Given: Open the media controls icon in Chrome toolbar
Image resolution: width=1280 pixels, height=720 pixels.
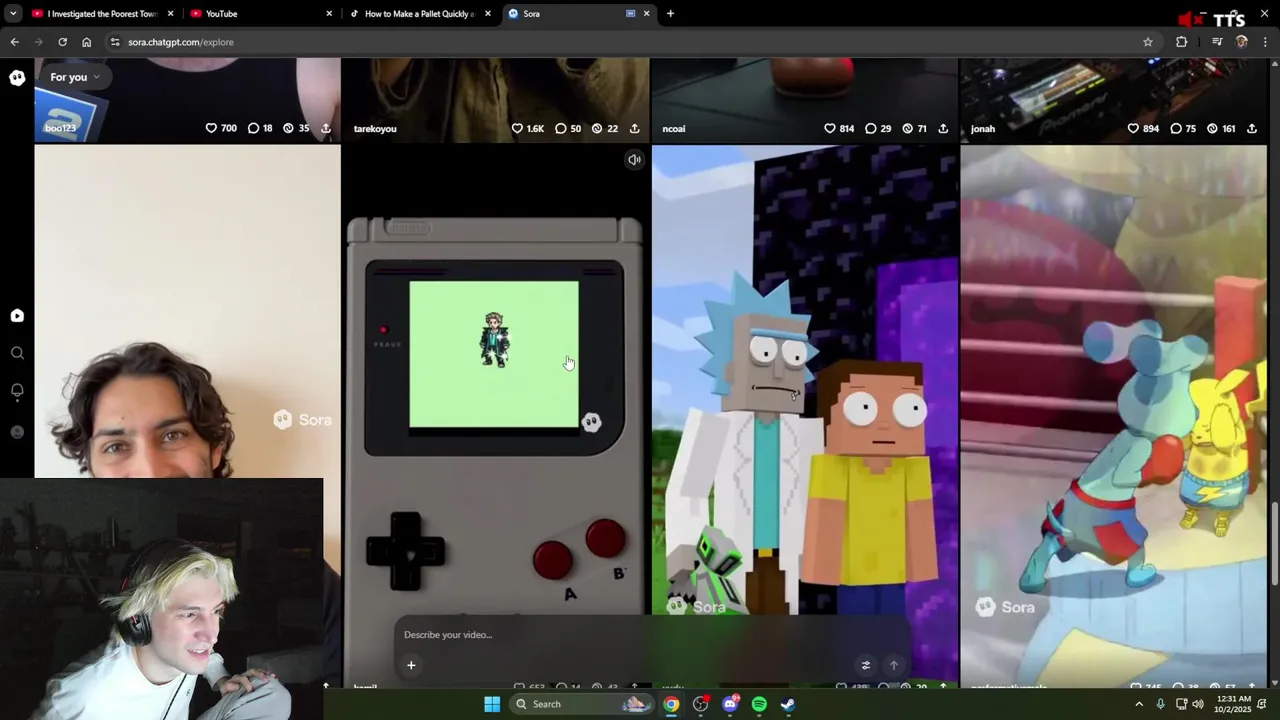Looking at the screenshot, I should click(1217, 42).
